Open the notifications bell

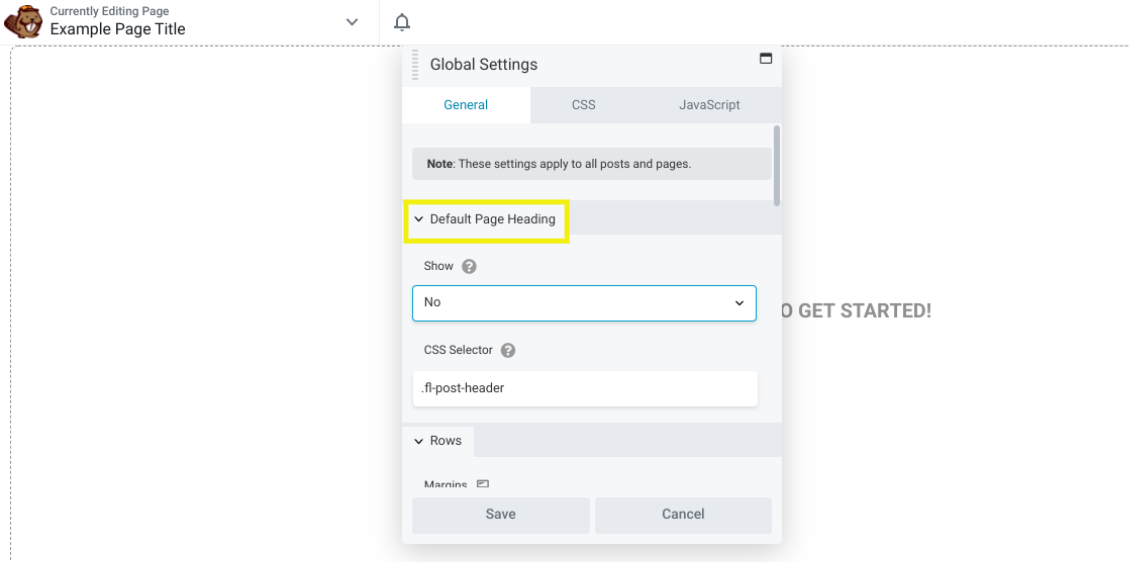[x=402, y=22]
